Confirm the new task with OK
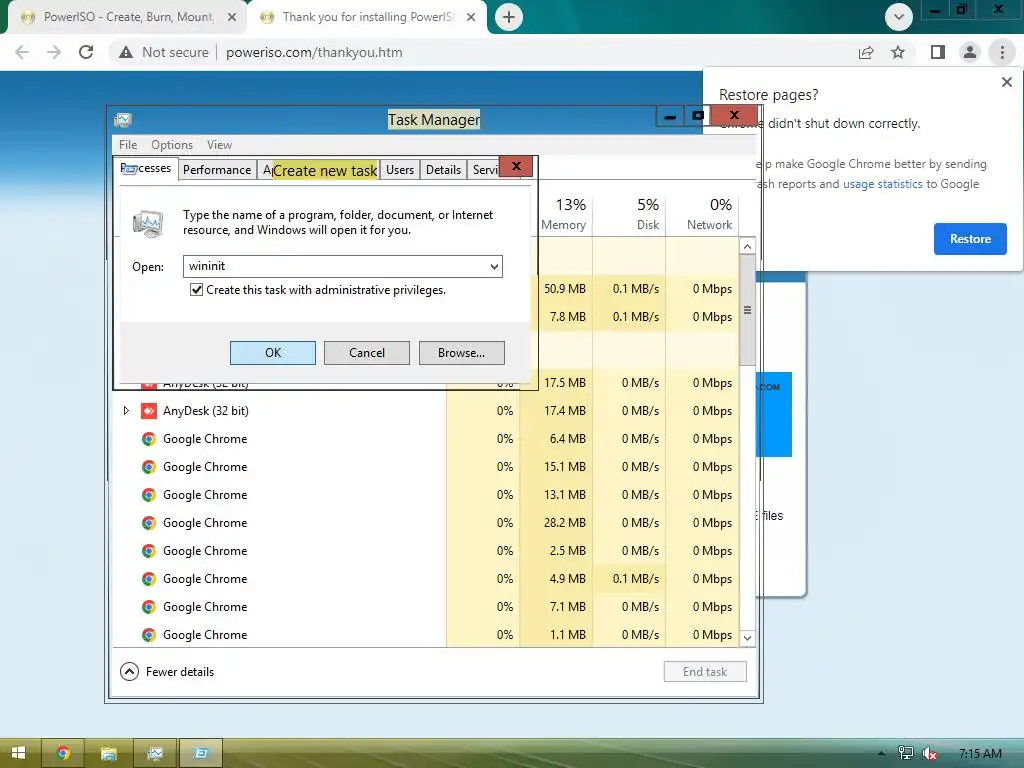 coord(272,353)
